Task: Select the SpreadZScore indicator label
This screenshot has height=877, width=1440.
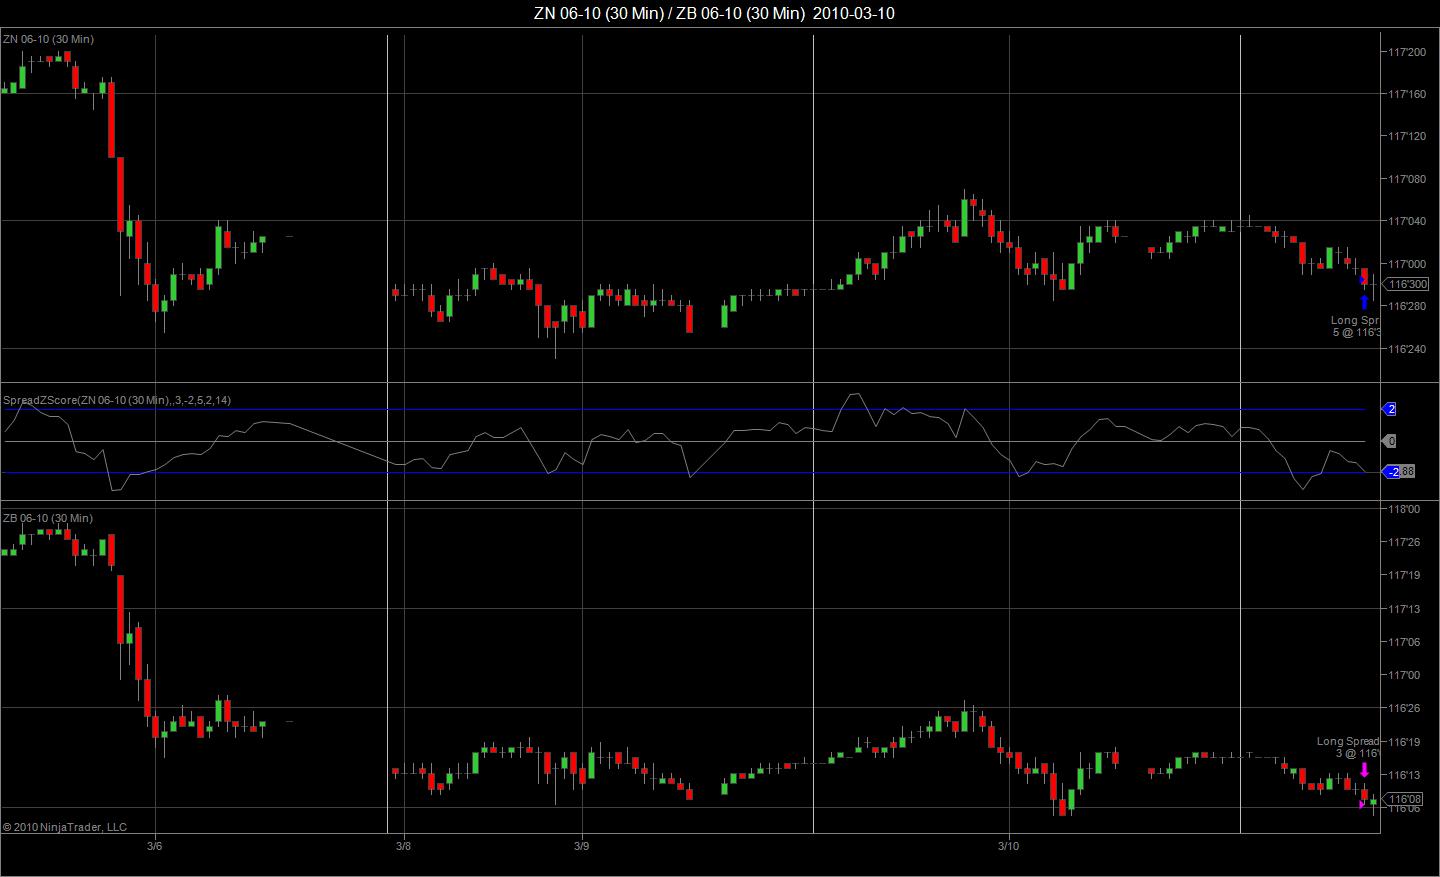Action: point(117,400)
